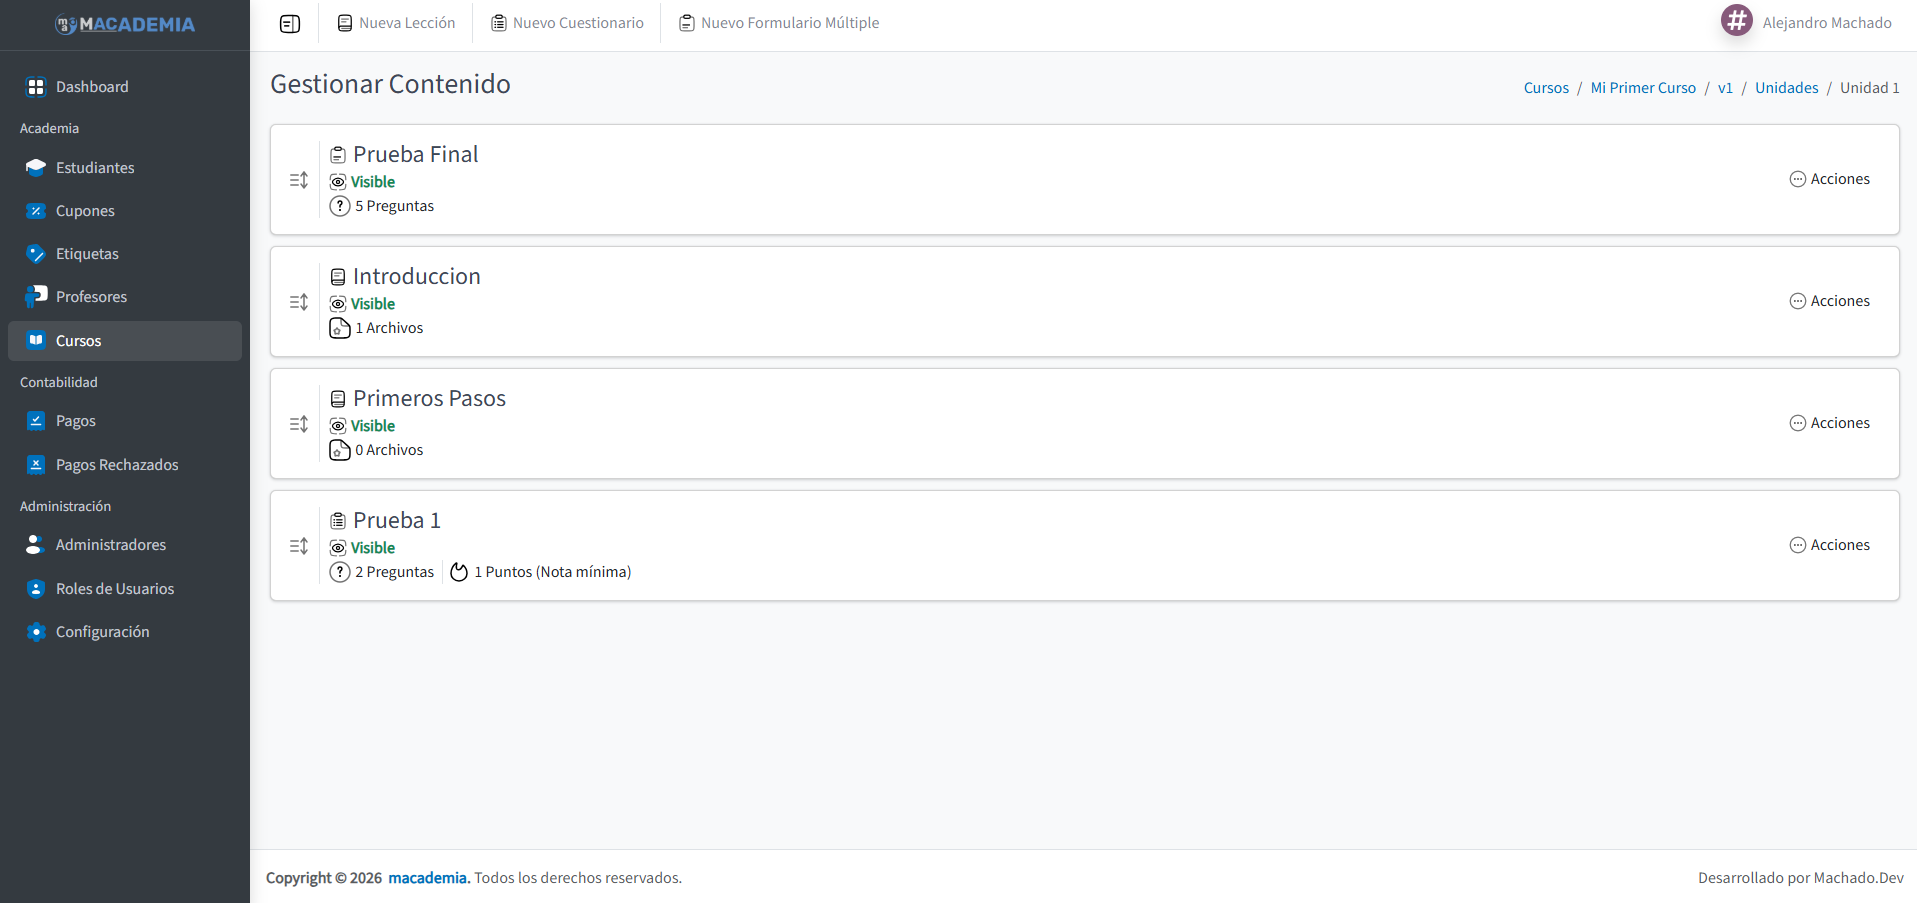This screenshot has height=903, width=1917.
Task: Click the reorder handle next to Introduccion
Action: click(298, 301)
